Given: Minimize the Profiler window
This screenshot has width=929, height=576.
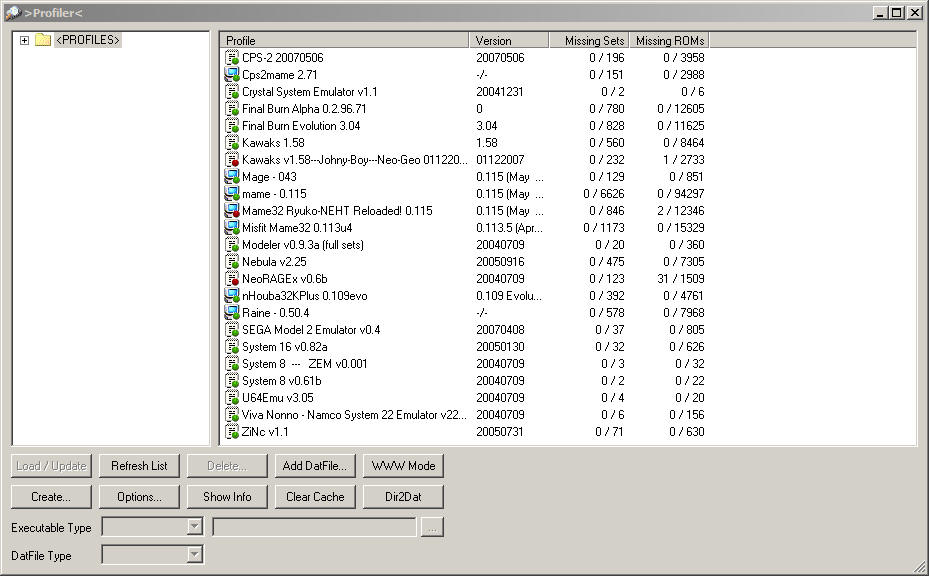Looking at the screenshot, I should click(881, 12).
